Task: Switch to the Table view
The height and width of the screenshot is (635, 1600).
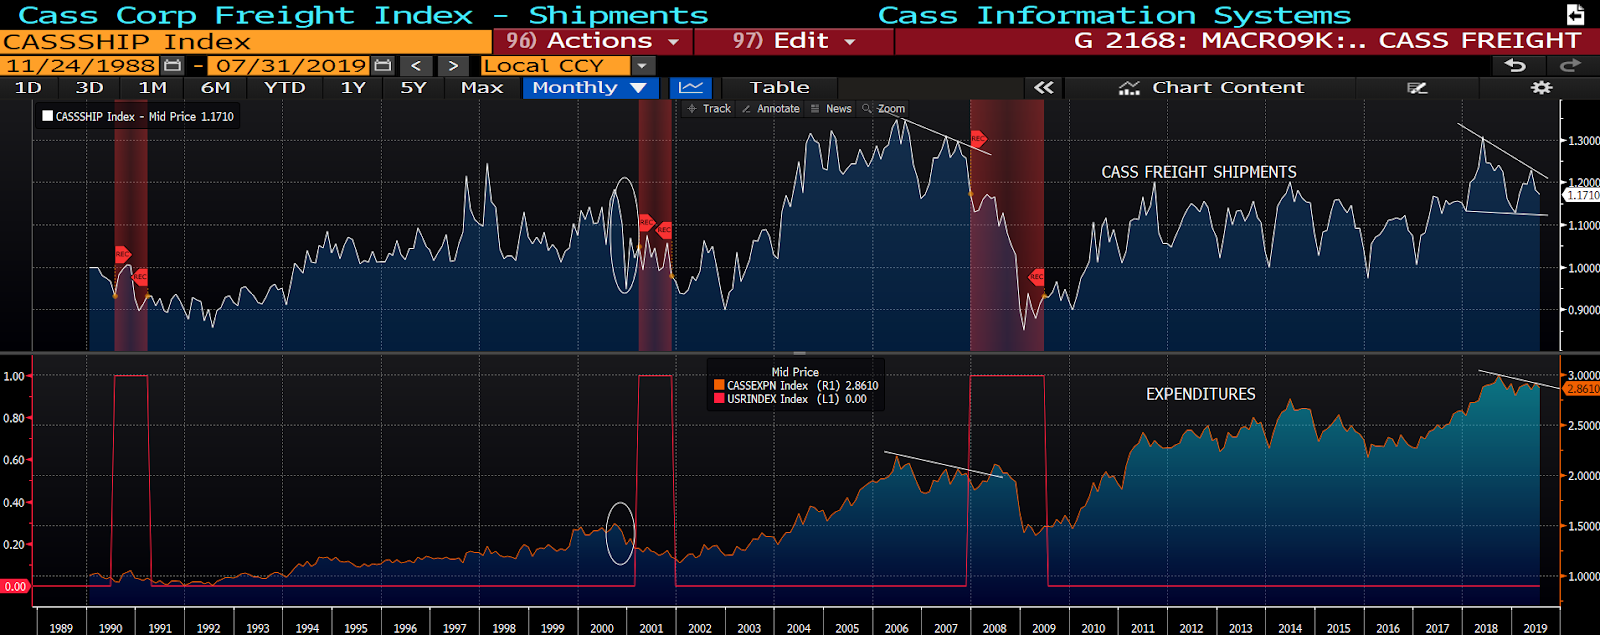Action: [x=780, y=88]
